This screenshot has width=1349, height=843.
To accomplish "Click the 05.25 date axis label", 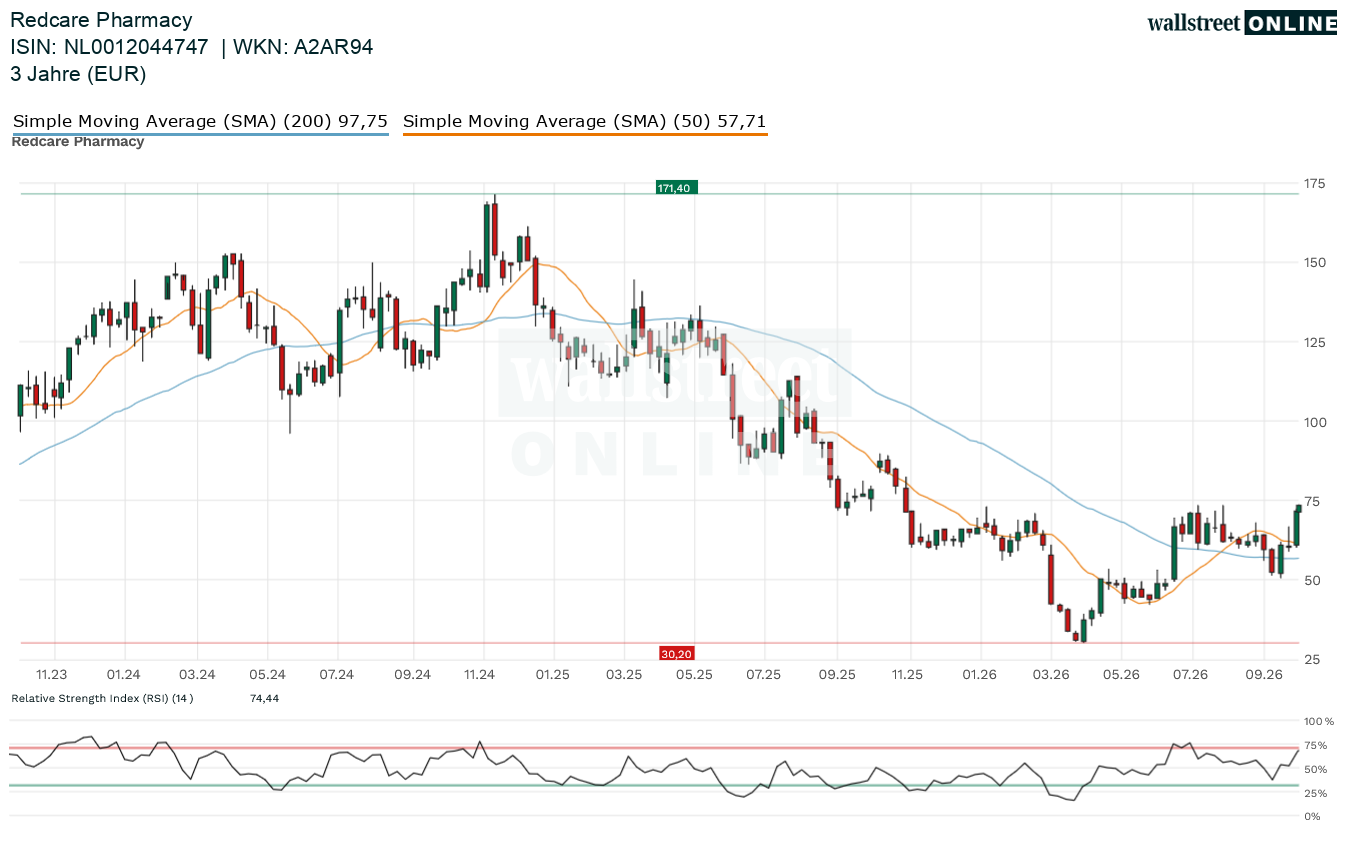I will pyautogui.click(x=694, y=675).
